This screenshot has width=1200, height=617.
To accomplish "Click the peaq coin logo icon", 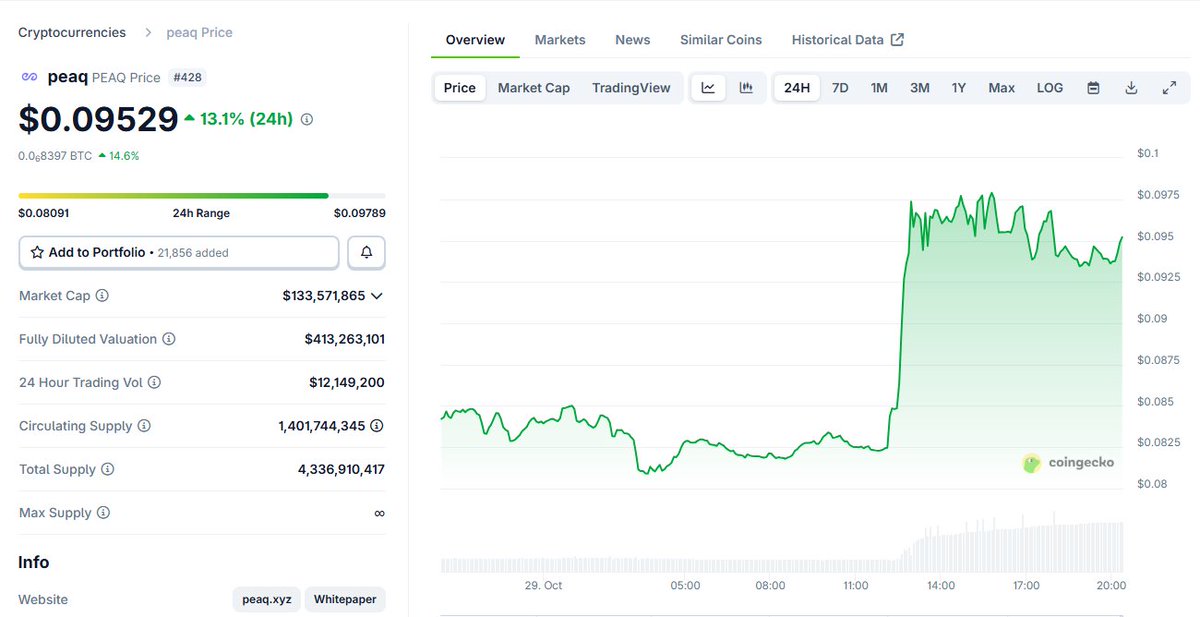I will point(29,77).
